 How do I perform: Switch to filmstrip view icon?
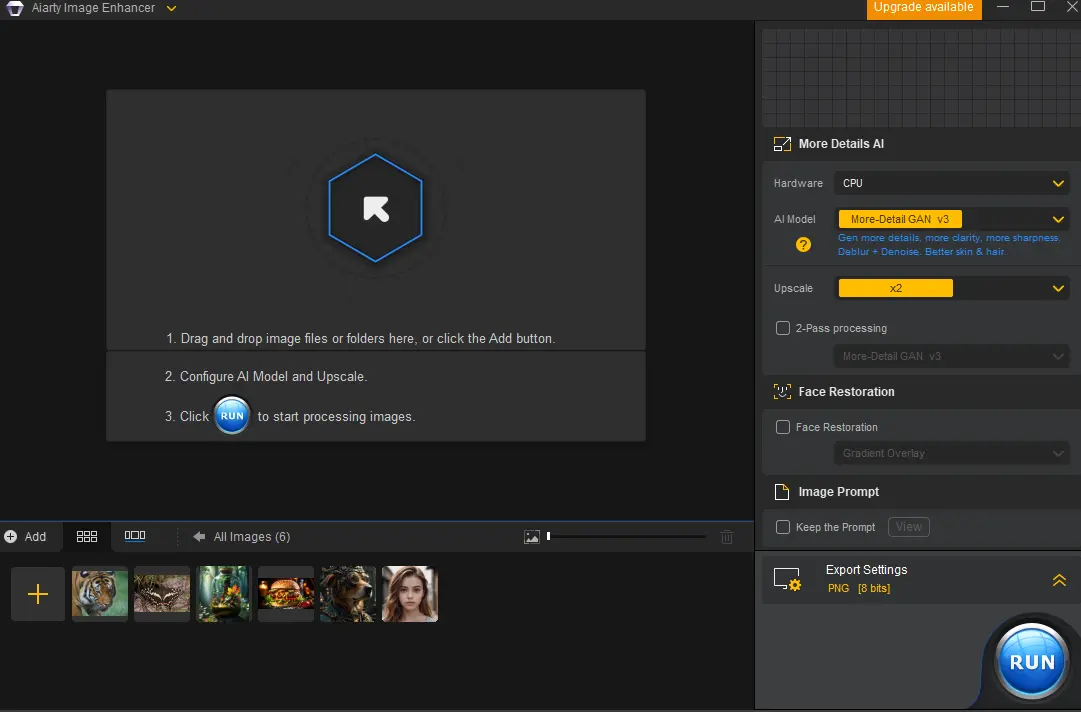135,536
